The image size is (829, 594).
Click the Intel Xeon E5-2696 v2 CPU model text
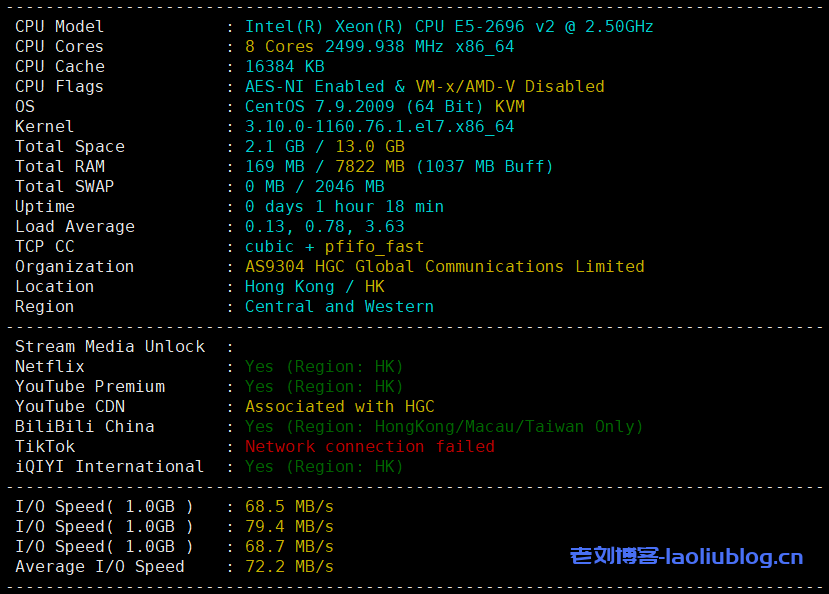[x=447, y=26]
